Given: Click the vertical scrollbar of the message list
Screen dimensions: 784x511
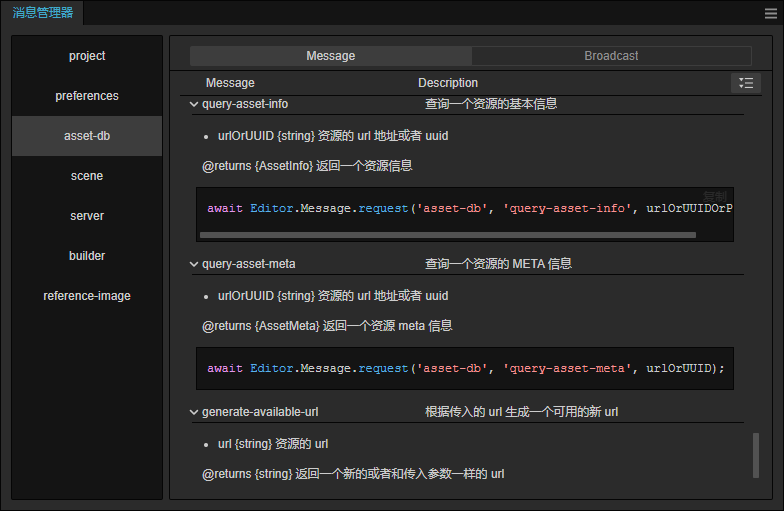Looking at the screenshot, I should [756, 454].
